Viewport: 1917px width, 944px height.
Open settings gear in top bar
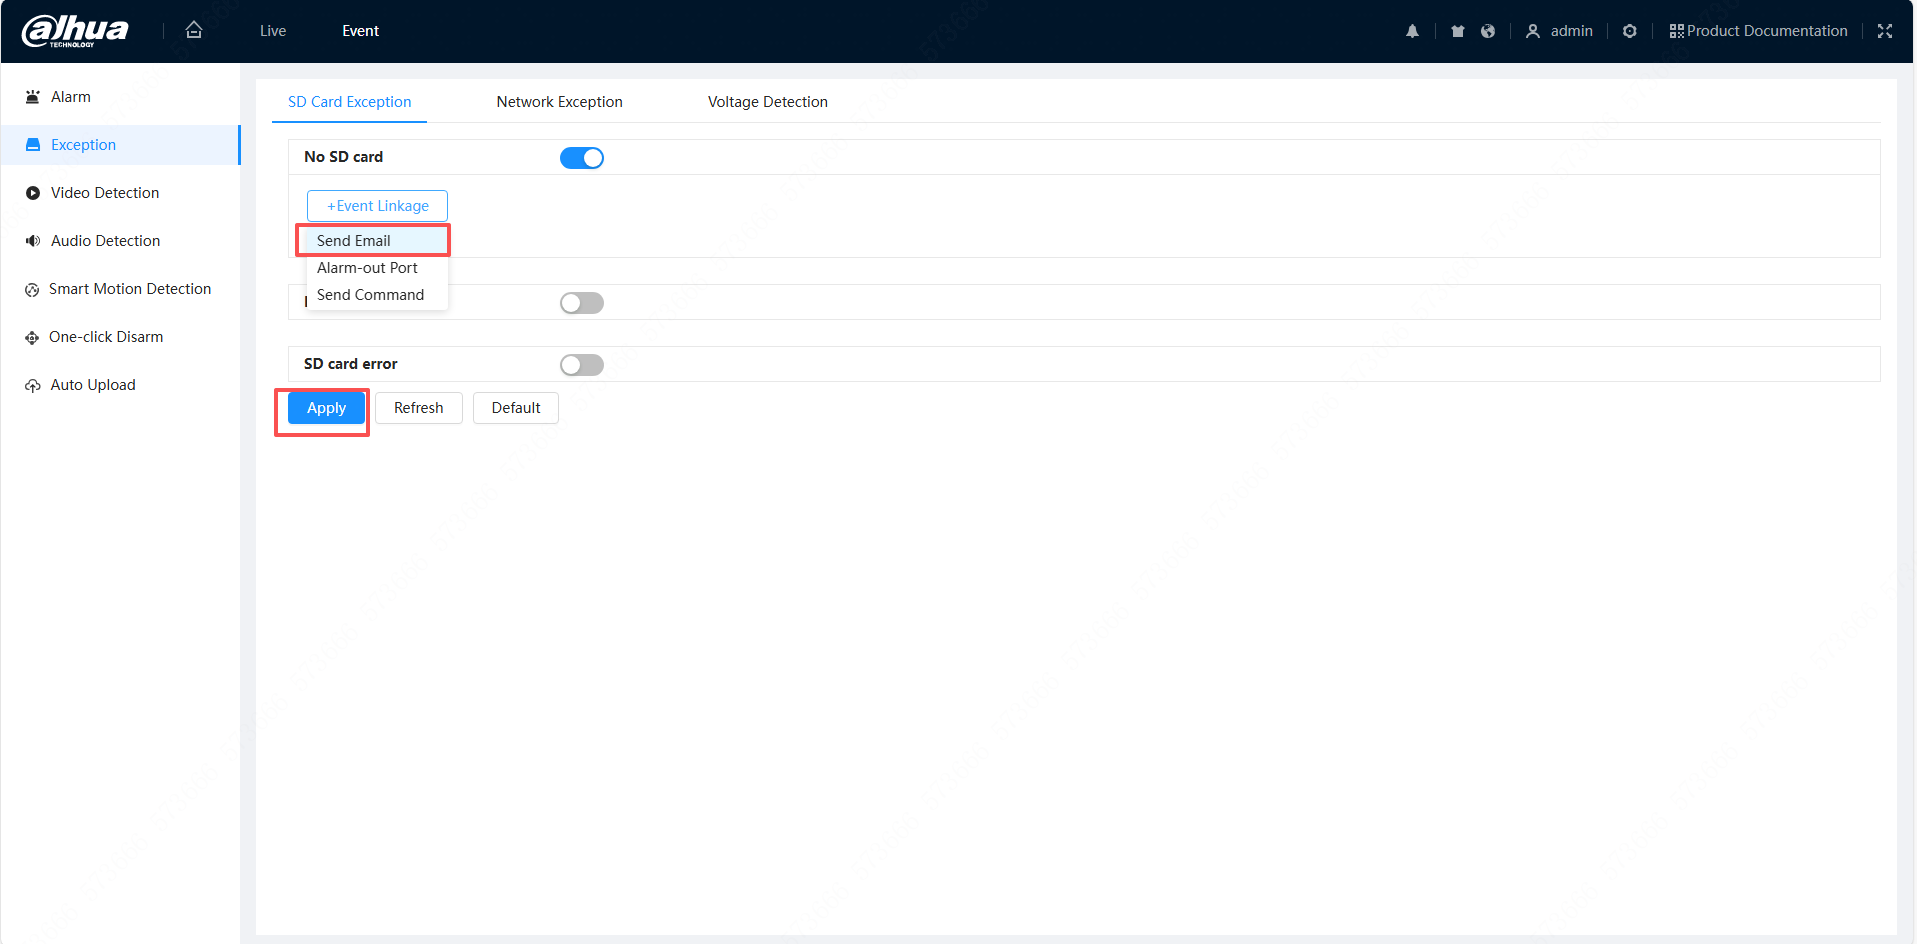1630,31
